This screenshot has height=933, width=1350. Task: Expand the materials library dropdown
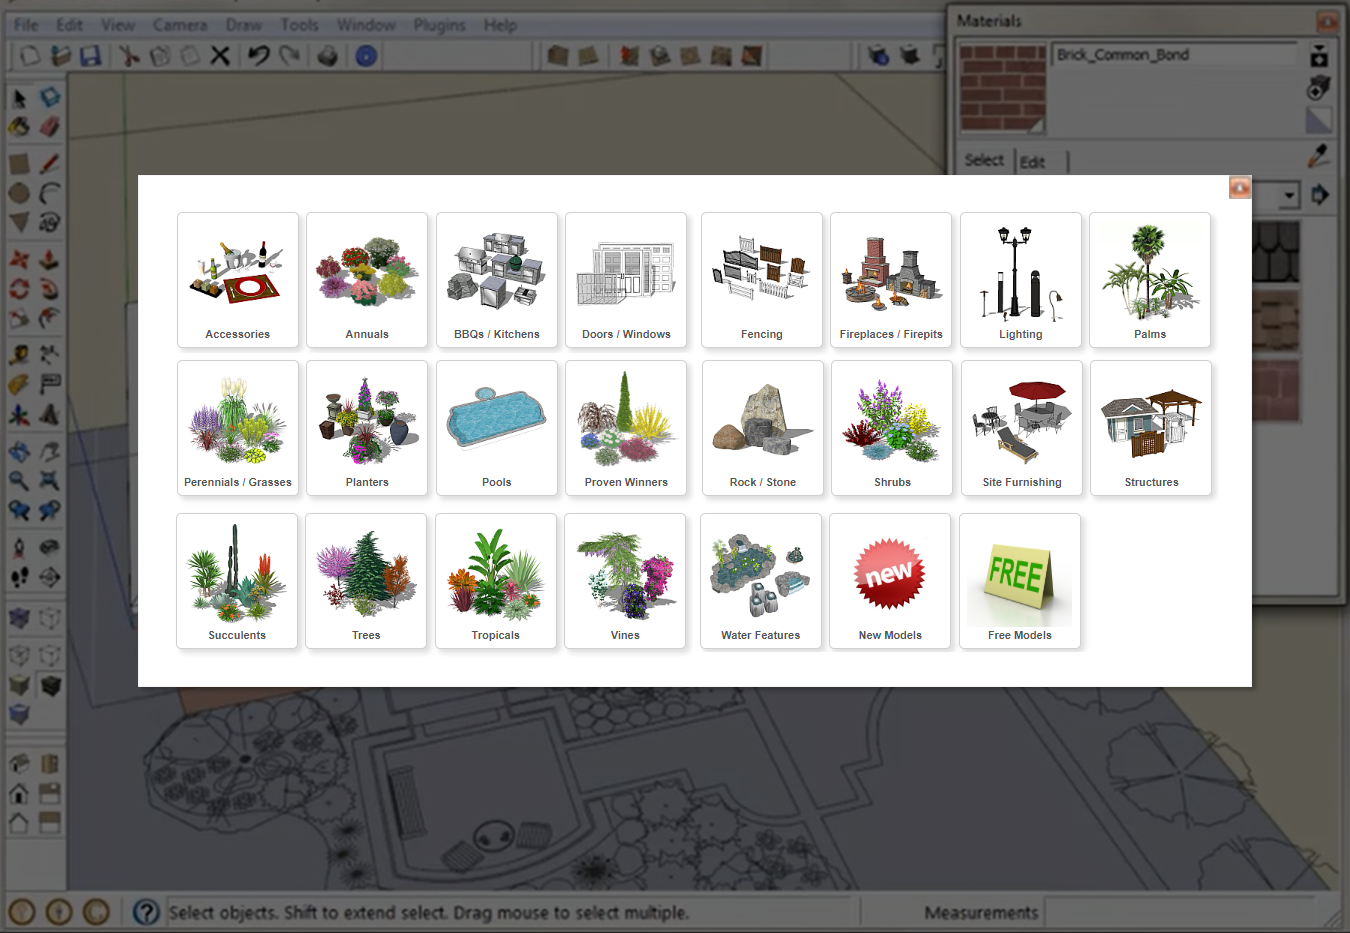pos(1289,195)
